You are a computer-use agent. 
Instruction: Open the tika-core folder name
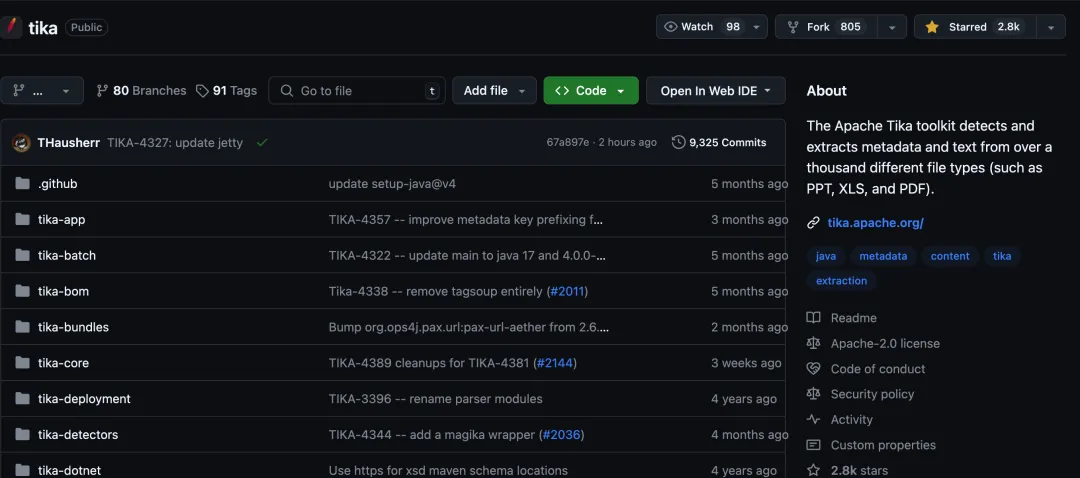coord(63,362)
